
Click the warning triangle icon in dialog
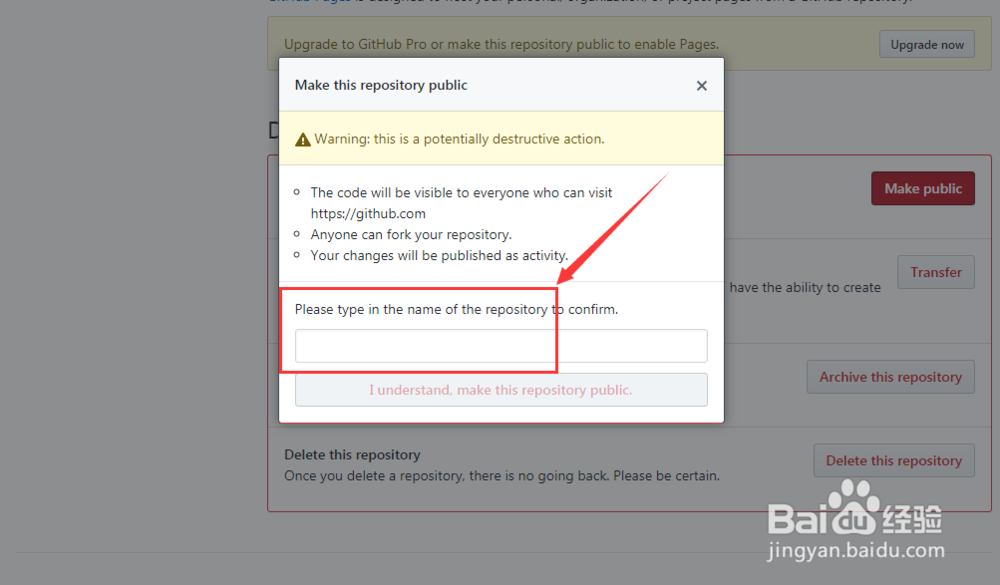(x=303, y=140)
